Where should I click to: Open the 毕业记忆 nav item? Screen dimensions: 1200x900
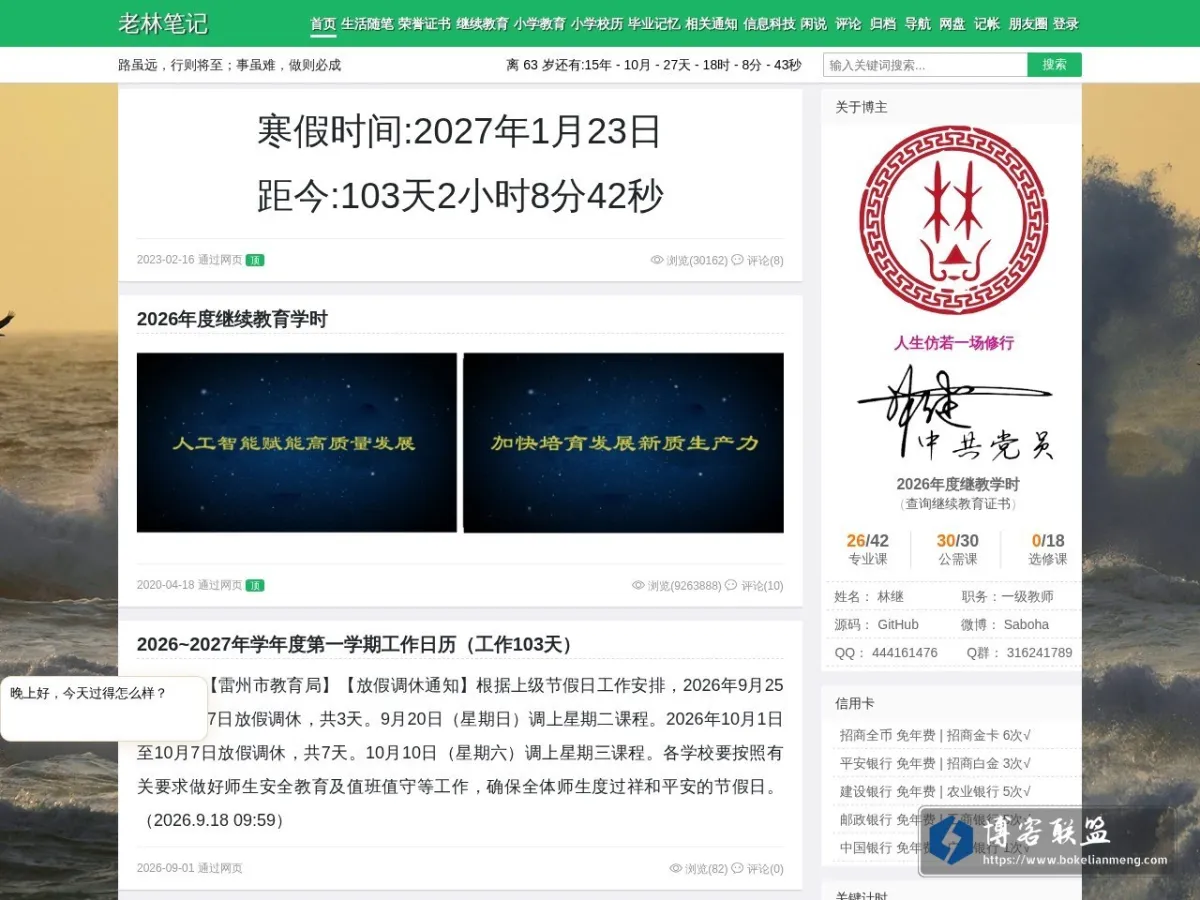tap(654, 24)
